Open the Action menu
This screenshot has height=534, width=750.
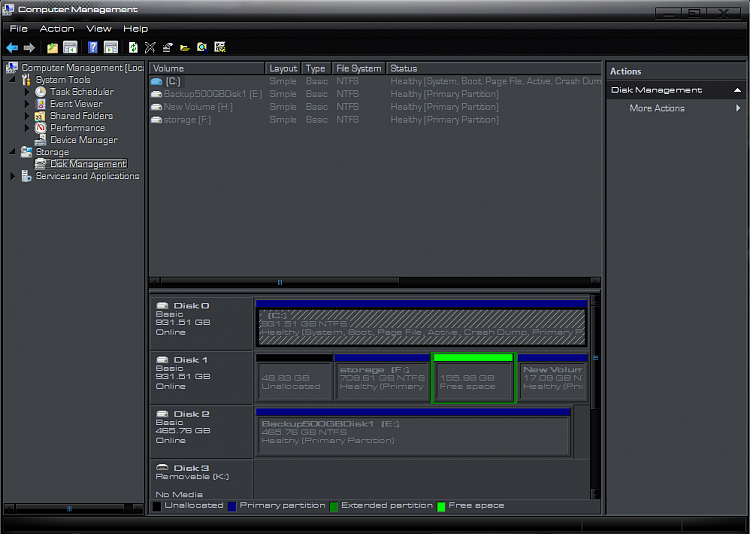tap(57, 29)
